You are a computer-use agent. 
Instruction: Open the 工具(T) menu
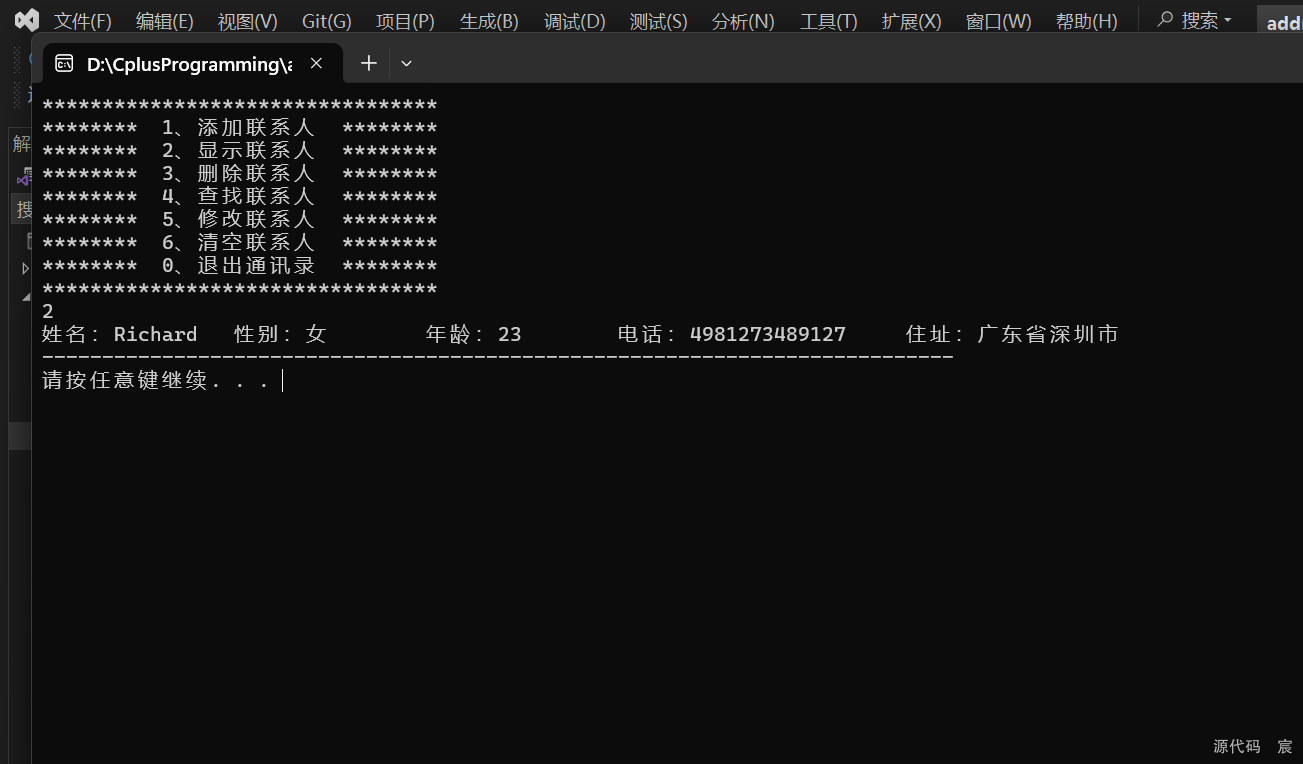coord(828,21)
